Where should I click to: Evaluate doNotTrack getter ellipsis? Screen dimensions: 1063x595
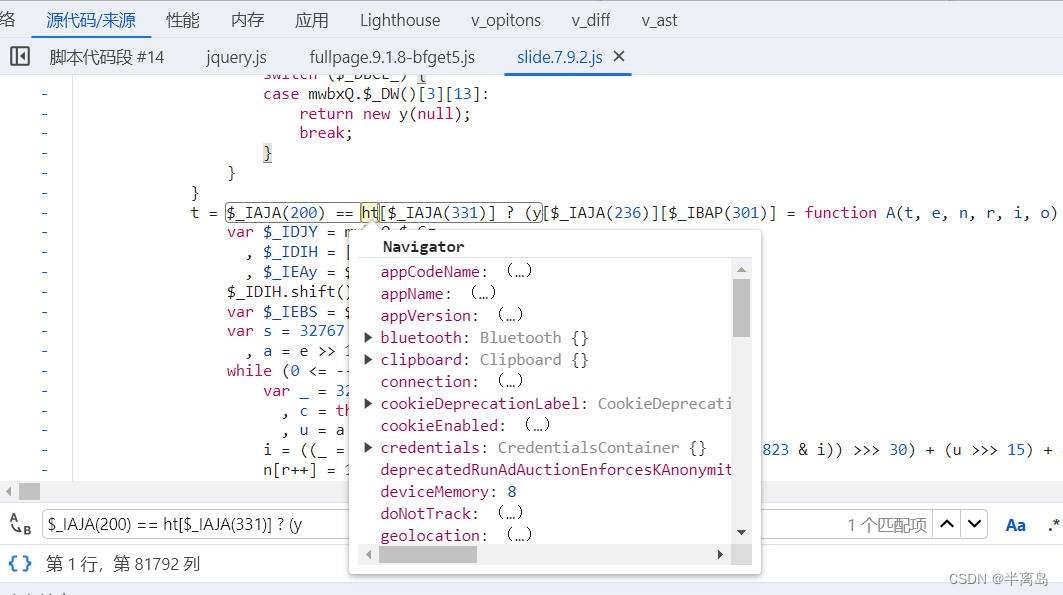click(x=510, y=513)
